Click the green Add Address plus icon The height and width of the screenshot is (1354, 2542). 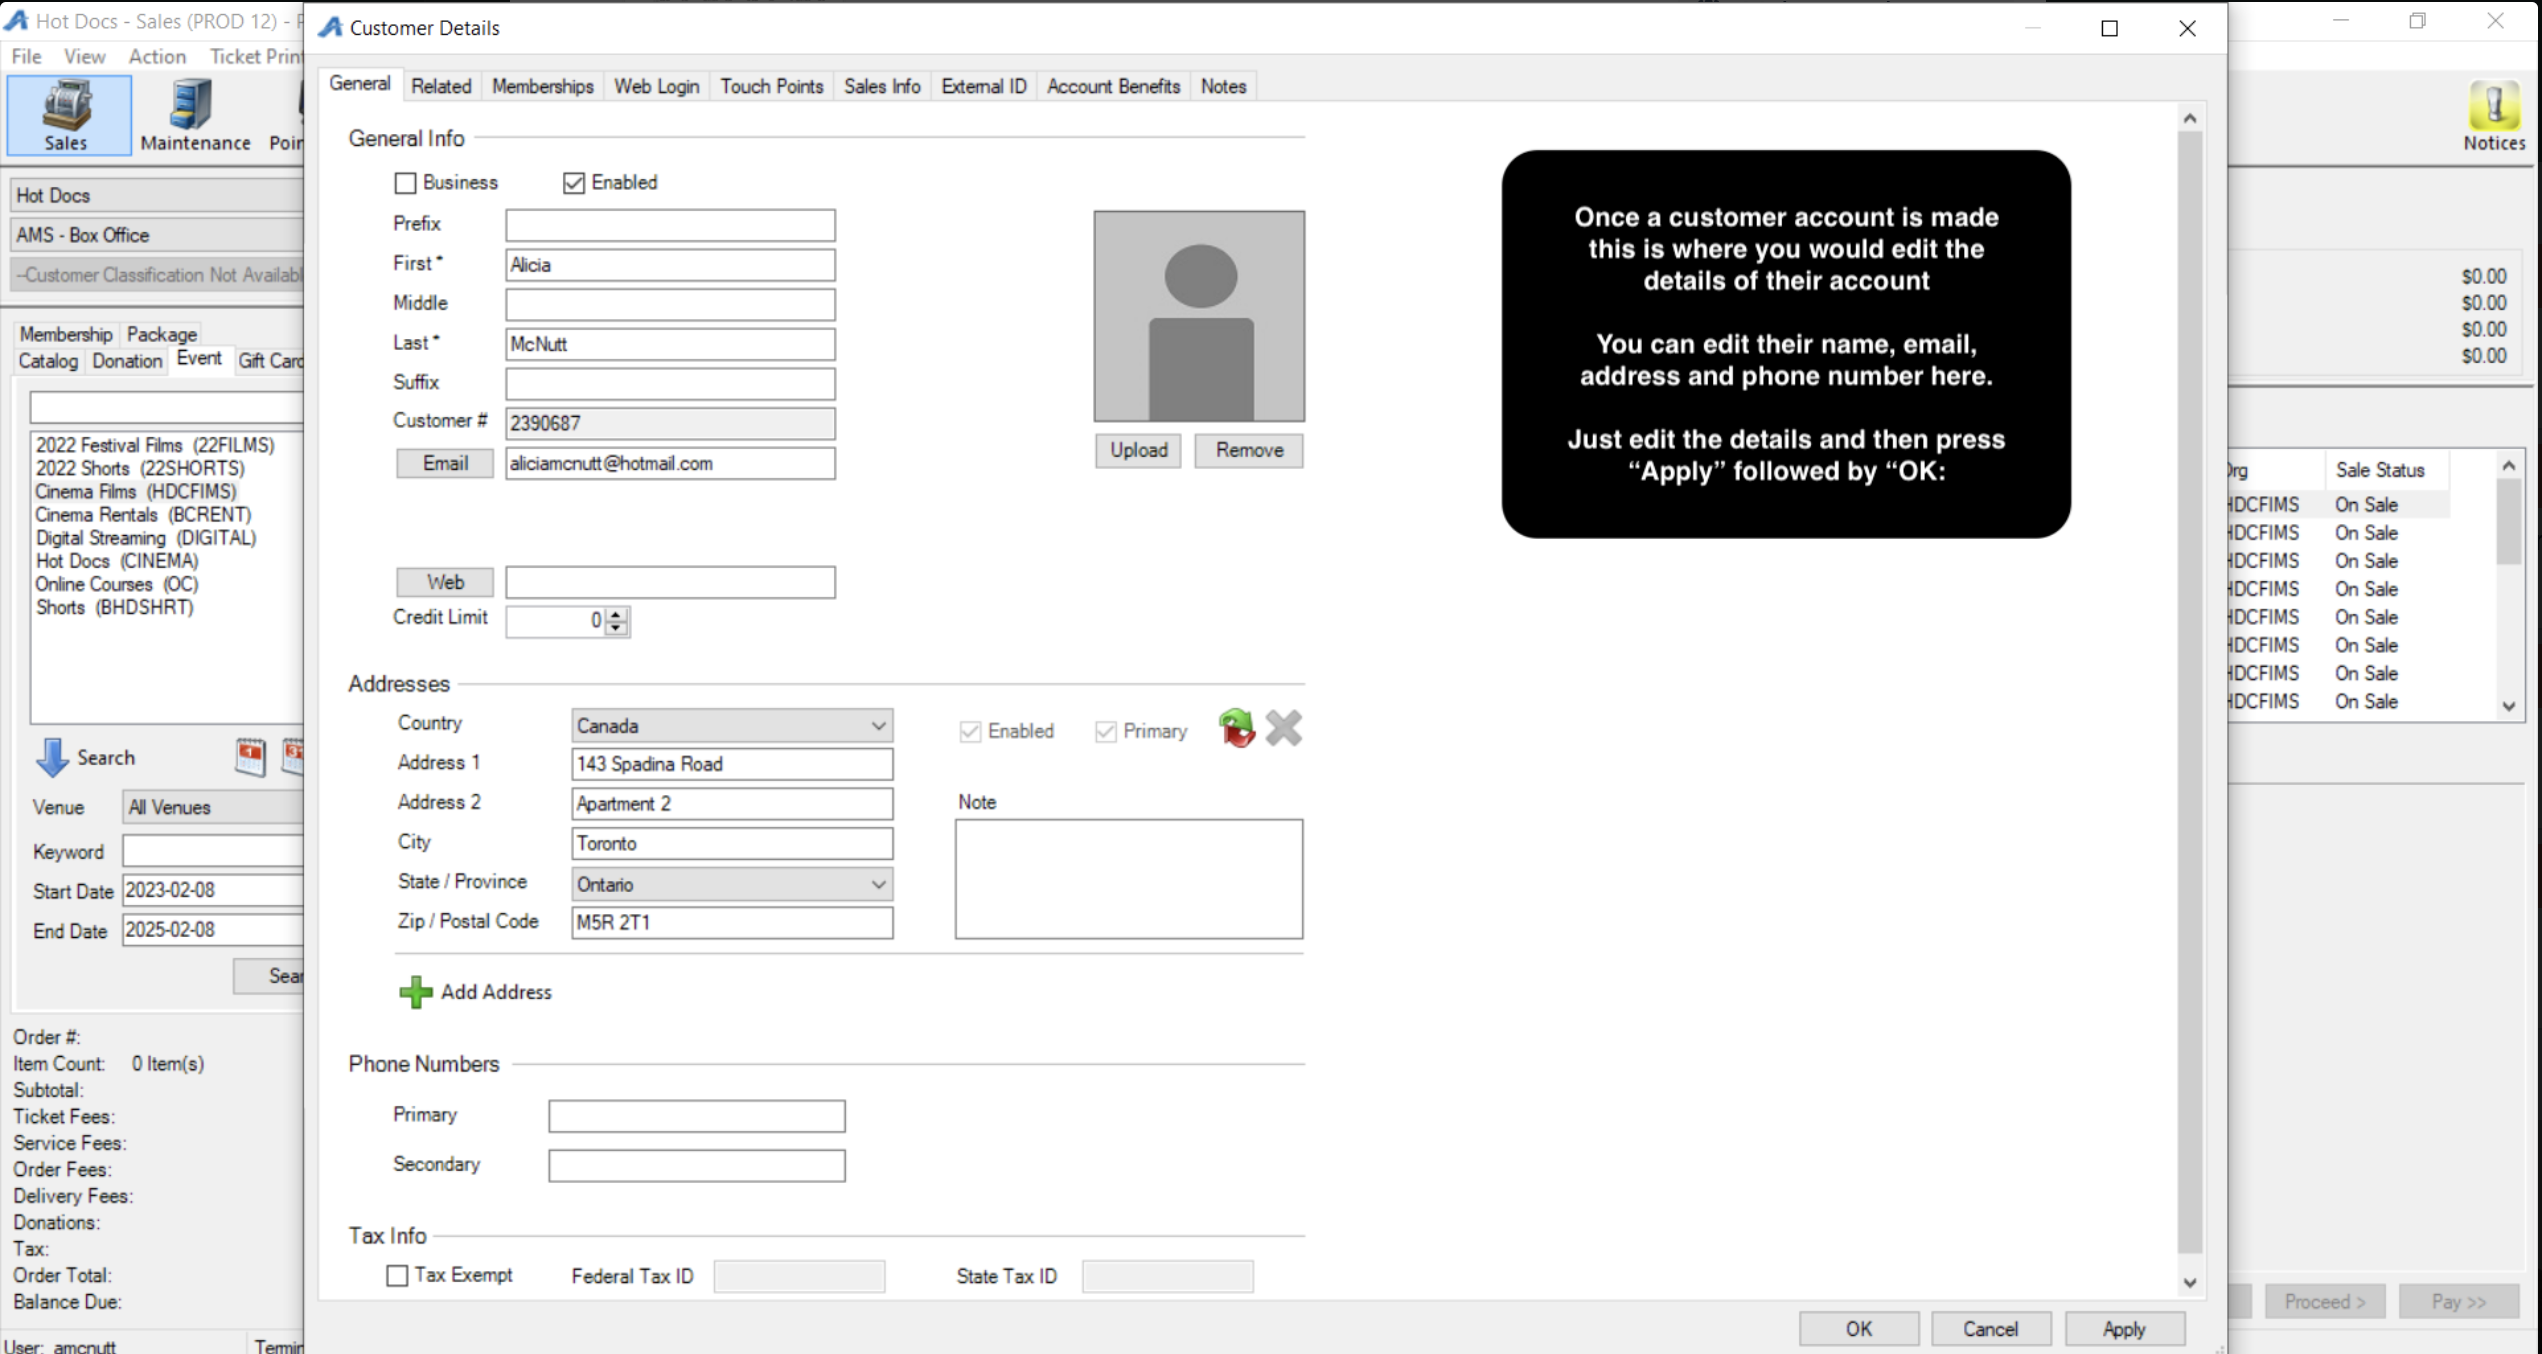pyautogui.click(x=415, y=992)
